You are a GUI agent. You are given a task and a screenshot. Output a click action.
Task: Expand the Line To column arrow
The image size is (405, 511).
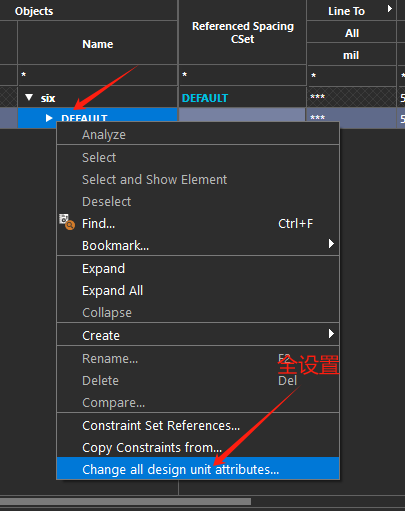[x=389, y=9]
